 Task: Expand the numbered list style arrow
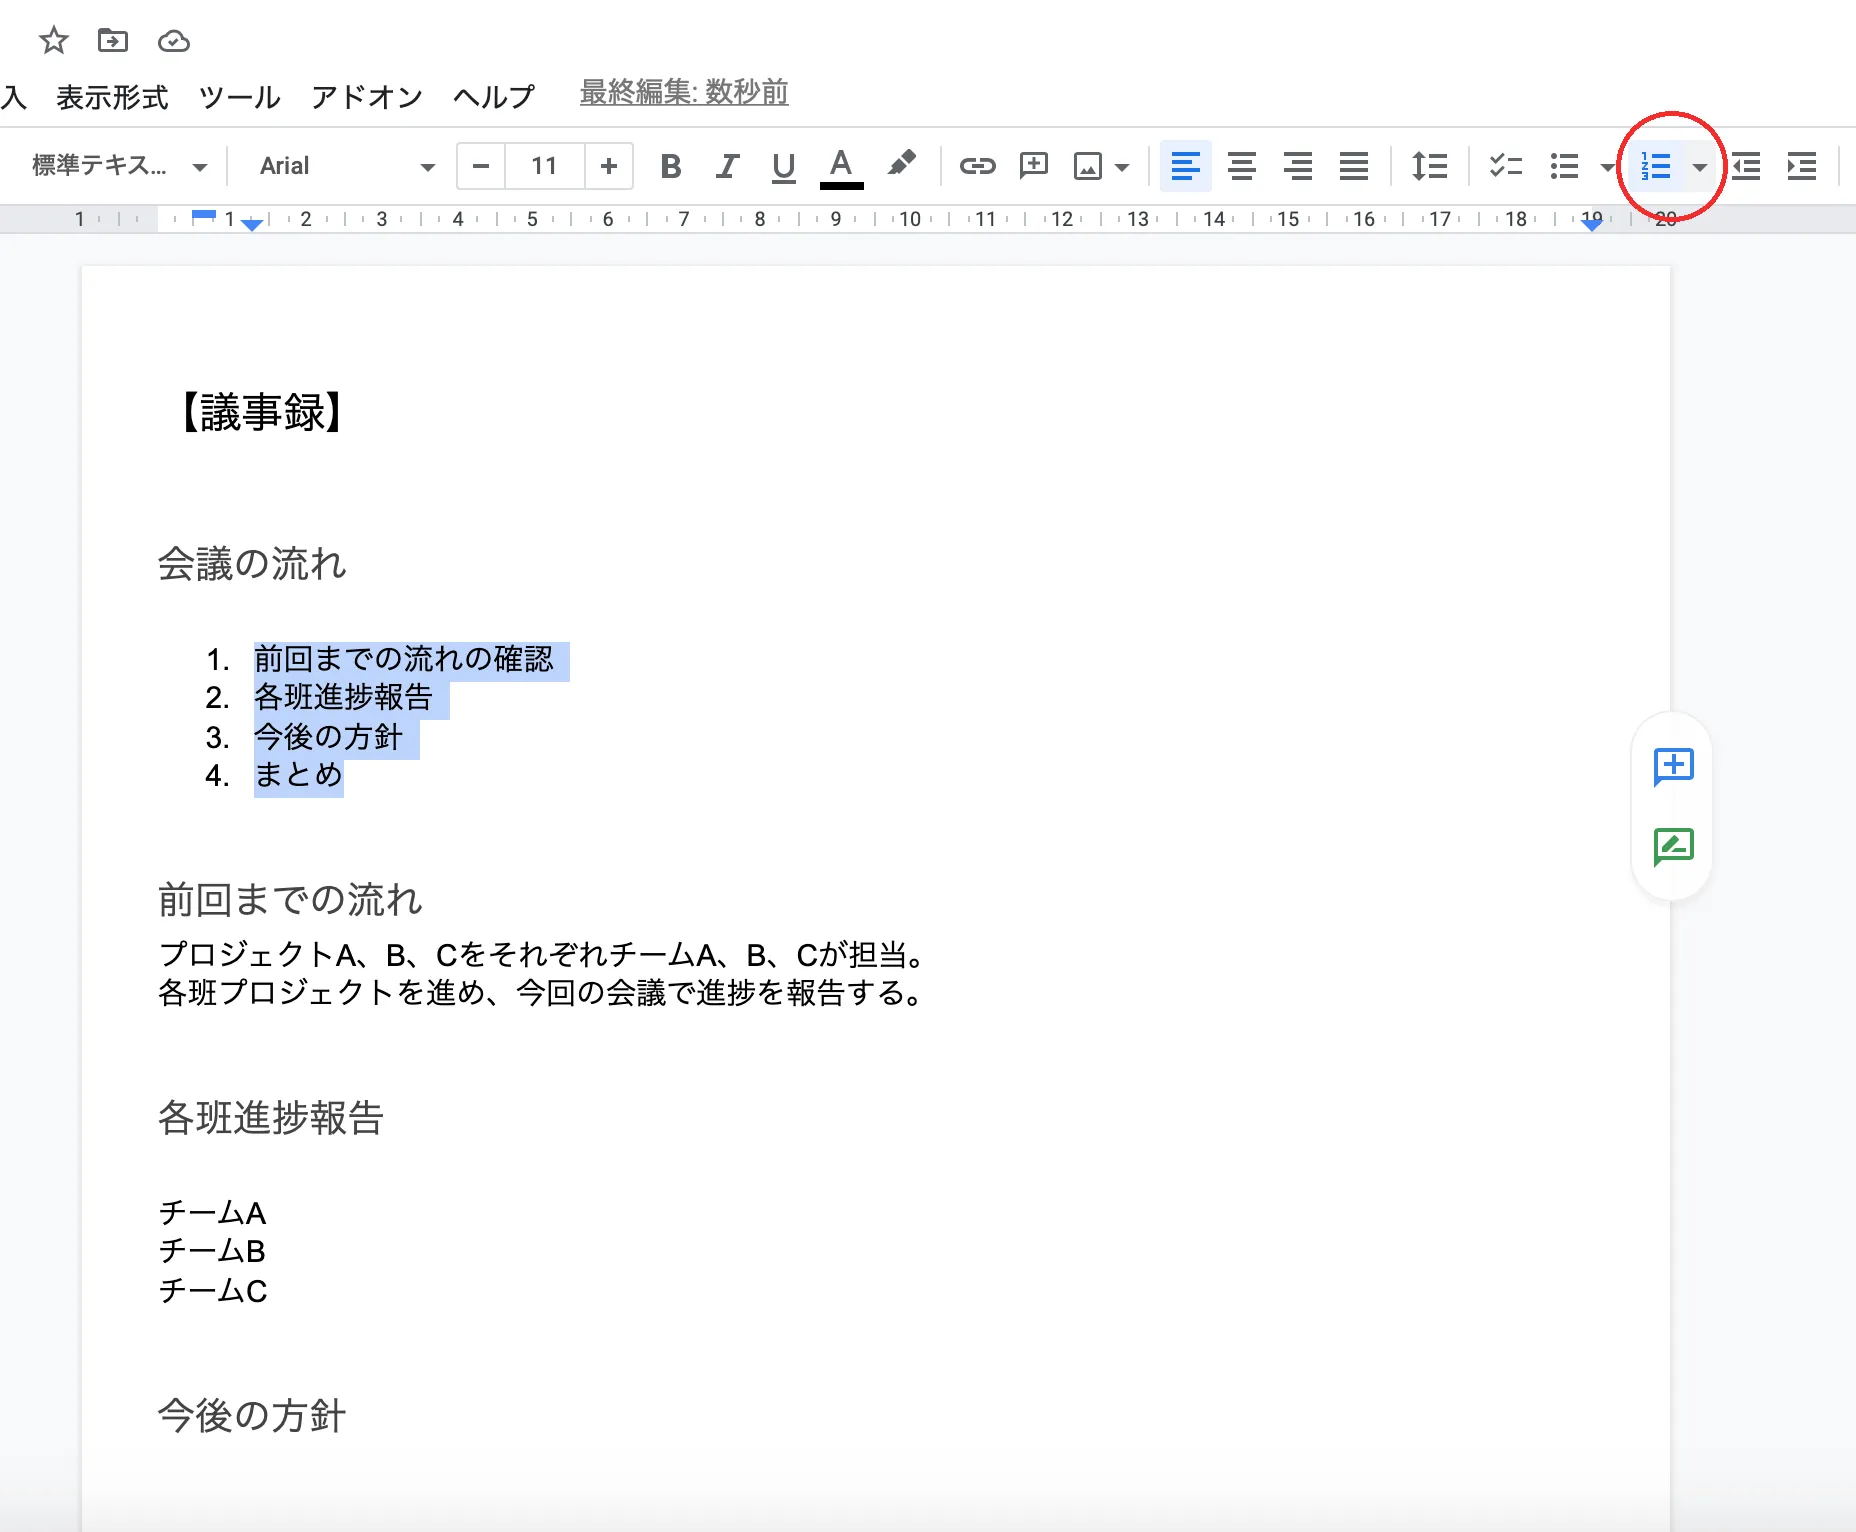(1699, 167)
